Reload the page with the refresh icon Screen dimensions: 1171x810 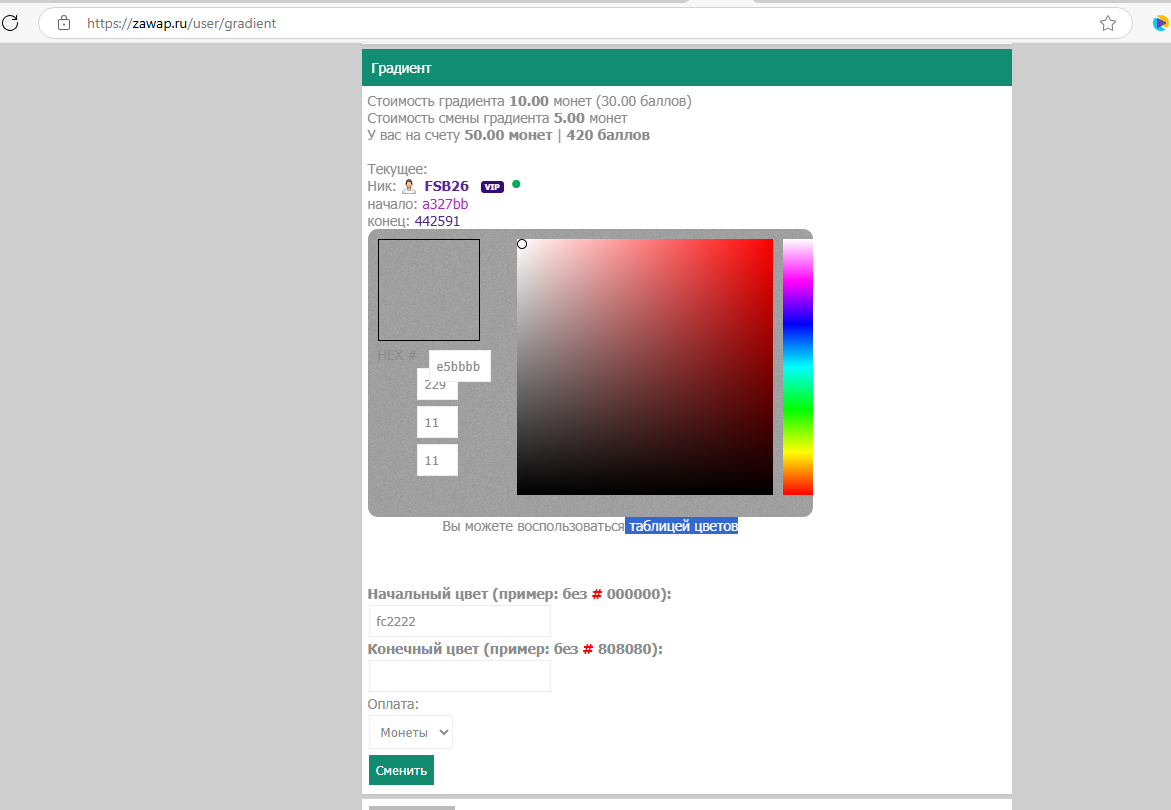click(10, 22)
